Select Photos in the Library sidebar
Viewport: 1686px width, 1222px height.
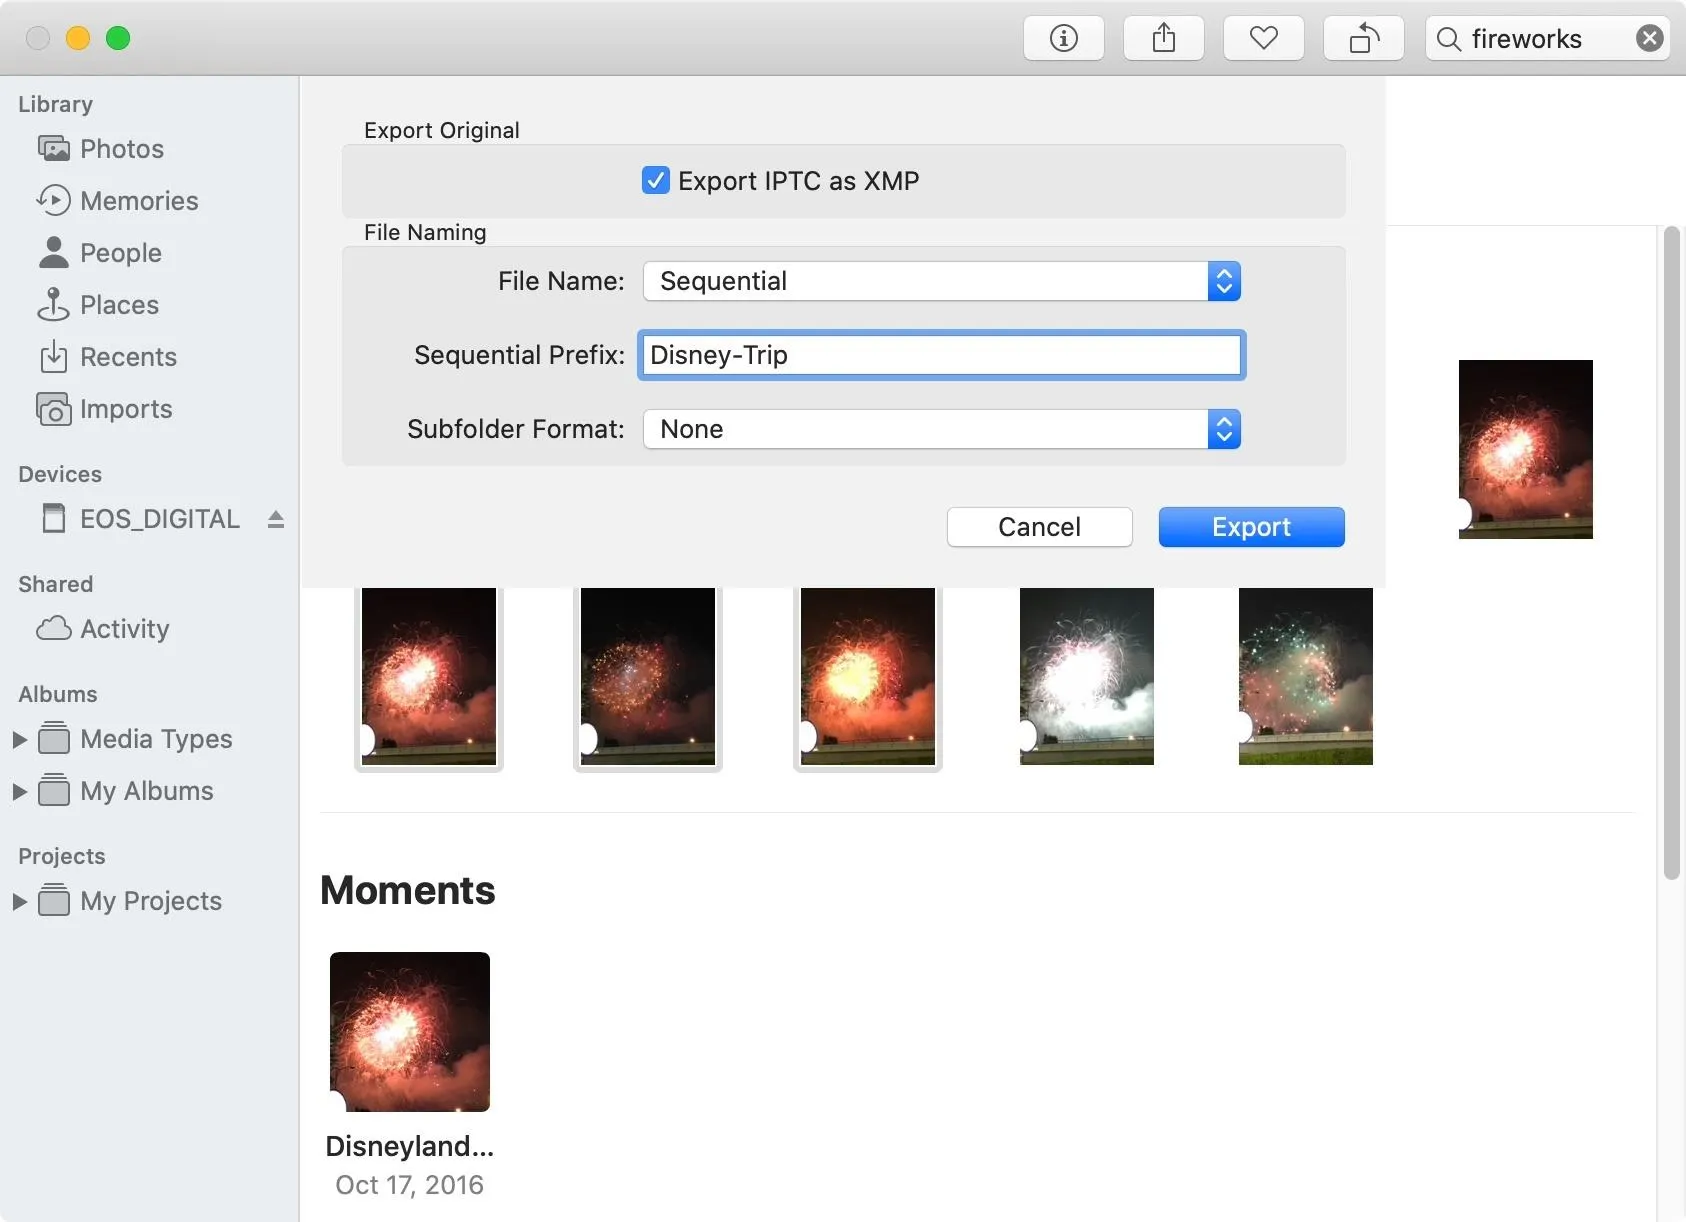122,149
